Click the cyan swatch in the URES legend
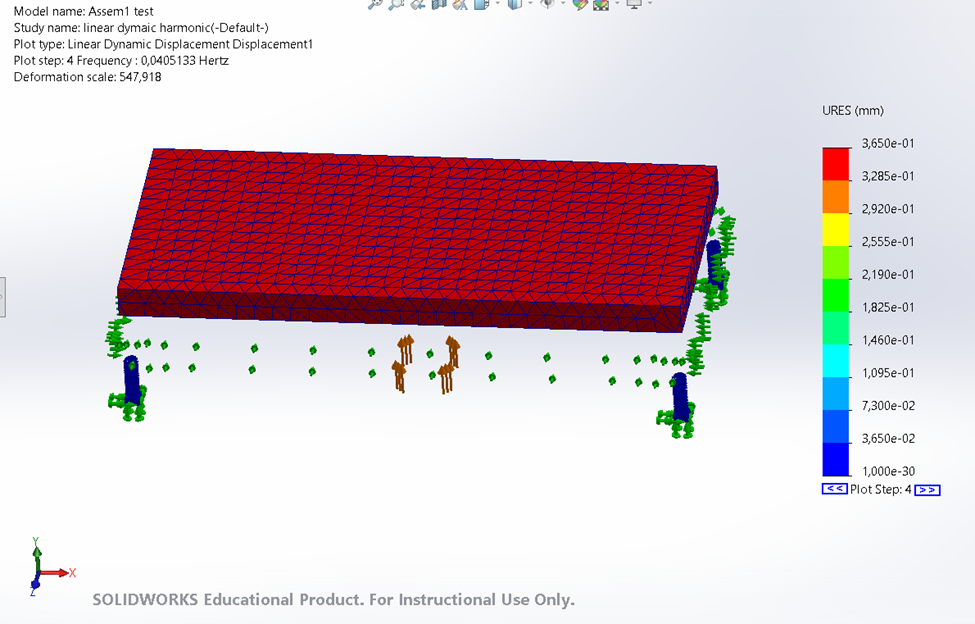 point(836,360)
